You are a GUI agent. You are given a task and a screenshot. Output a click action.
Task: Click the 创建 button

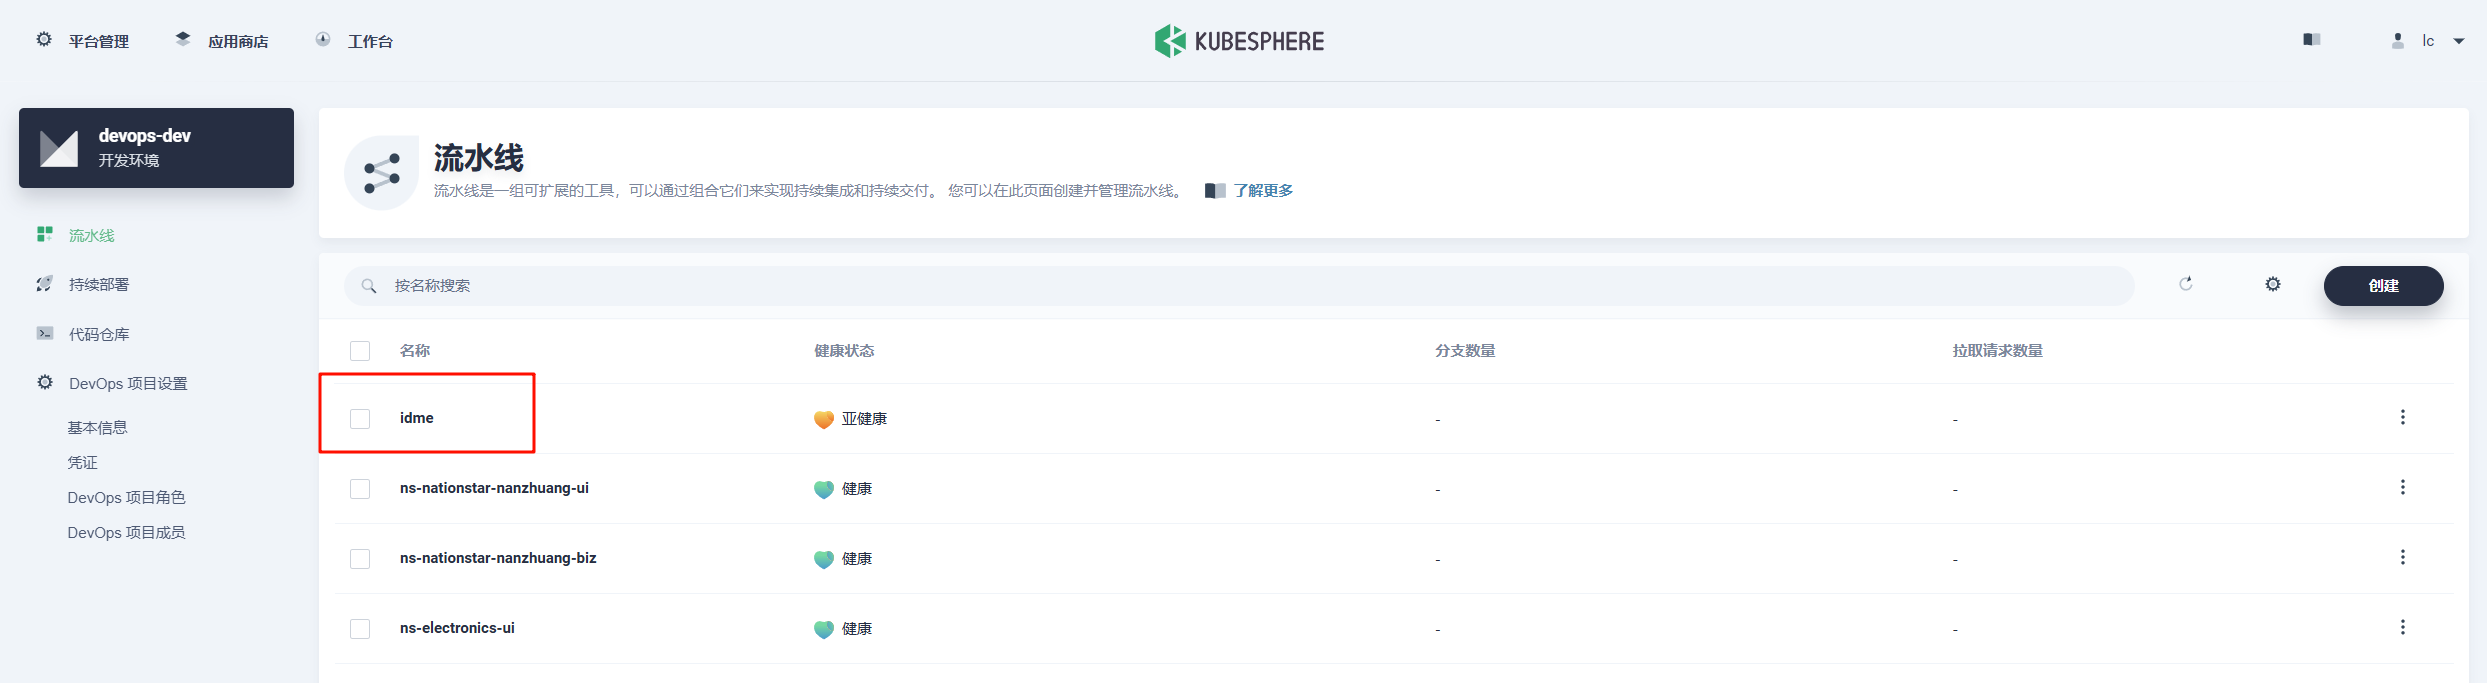[2383, 286]
